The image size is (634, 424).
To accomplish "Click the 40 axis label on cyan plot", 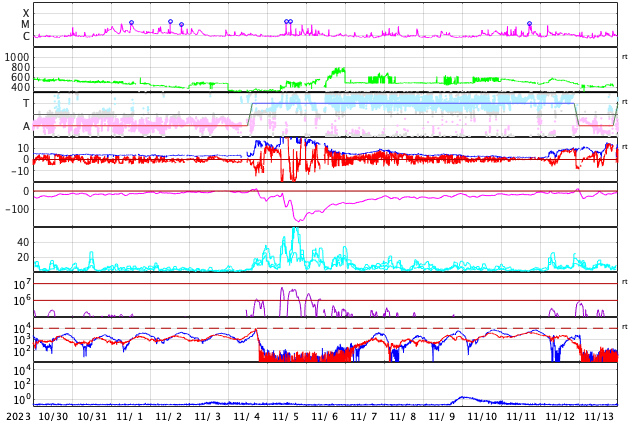I will (23, 243).
